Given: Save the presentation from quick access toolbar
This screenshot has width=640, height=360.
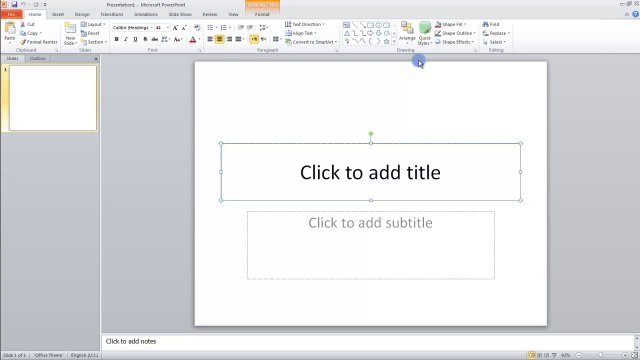Looking at the screenshot, I should click(x=14, y=4).
